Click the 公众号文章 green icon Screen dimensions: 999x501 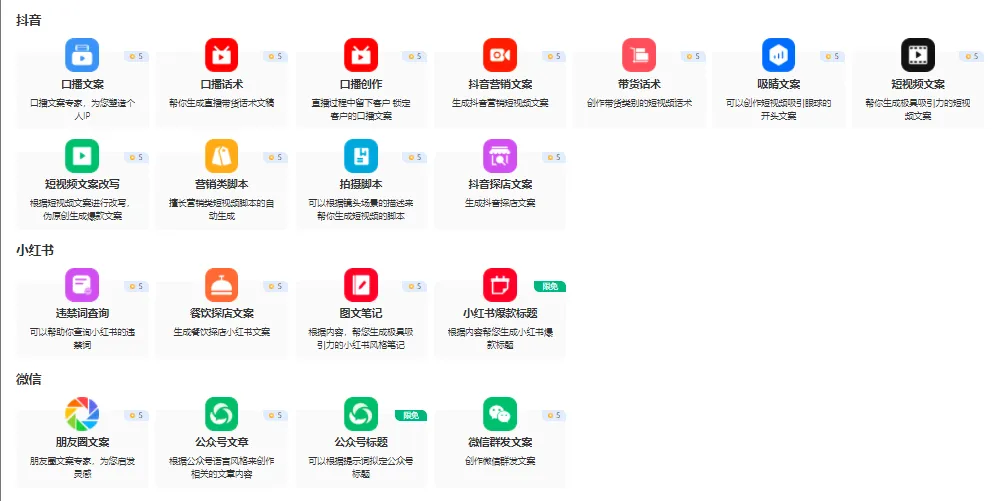pos(222,414)
